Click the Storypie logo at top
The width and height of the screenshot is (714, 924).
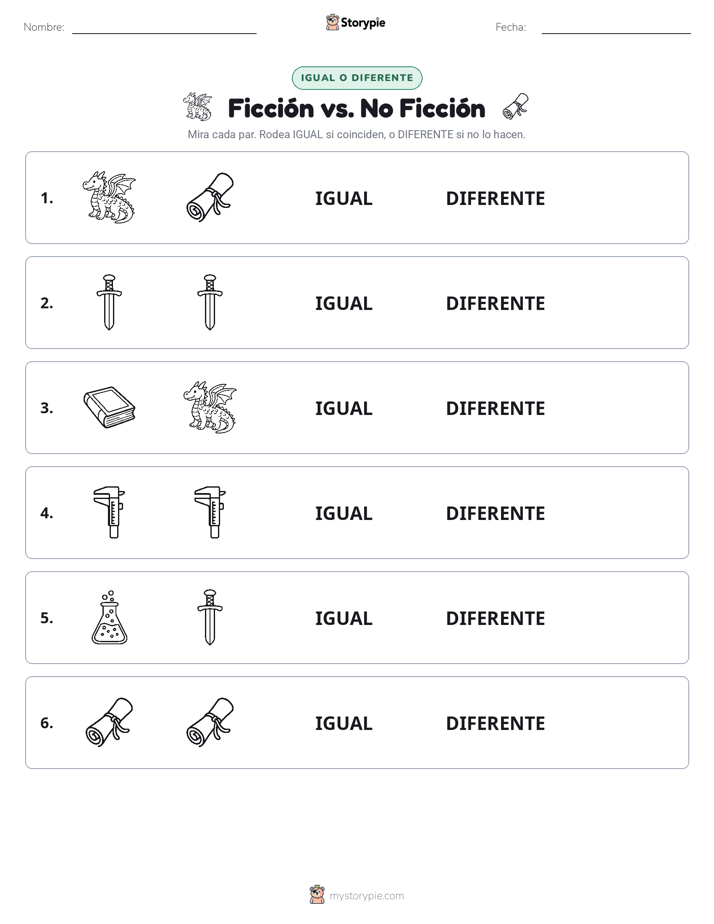pyautogui.click(x=356, y=22)
